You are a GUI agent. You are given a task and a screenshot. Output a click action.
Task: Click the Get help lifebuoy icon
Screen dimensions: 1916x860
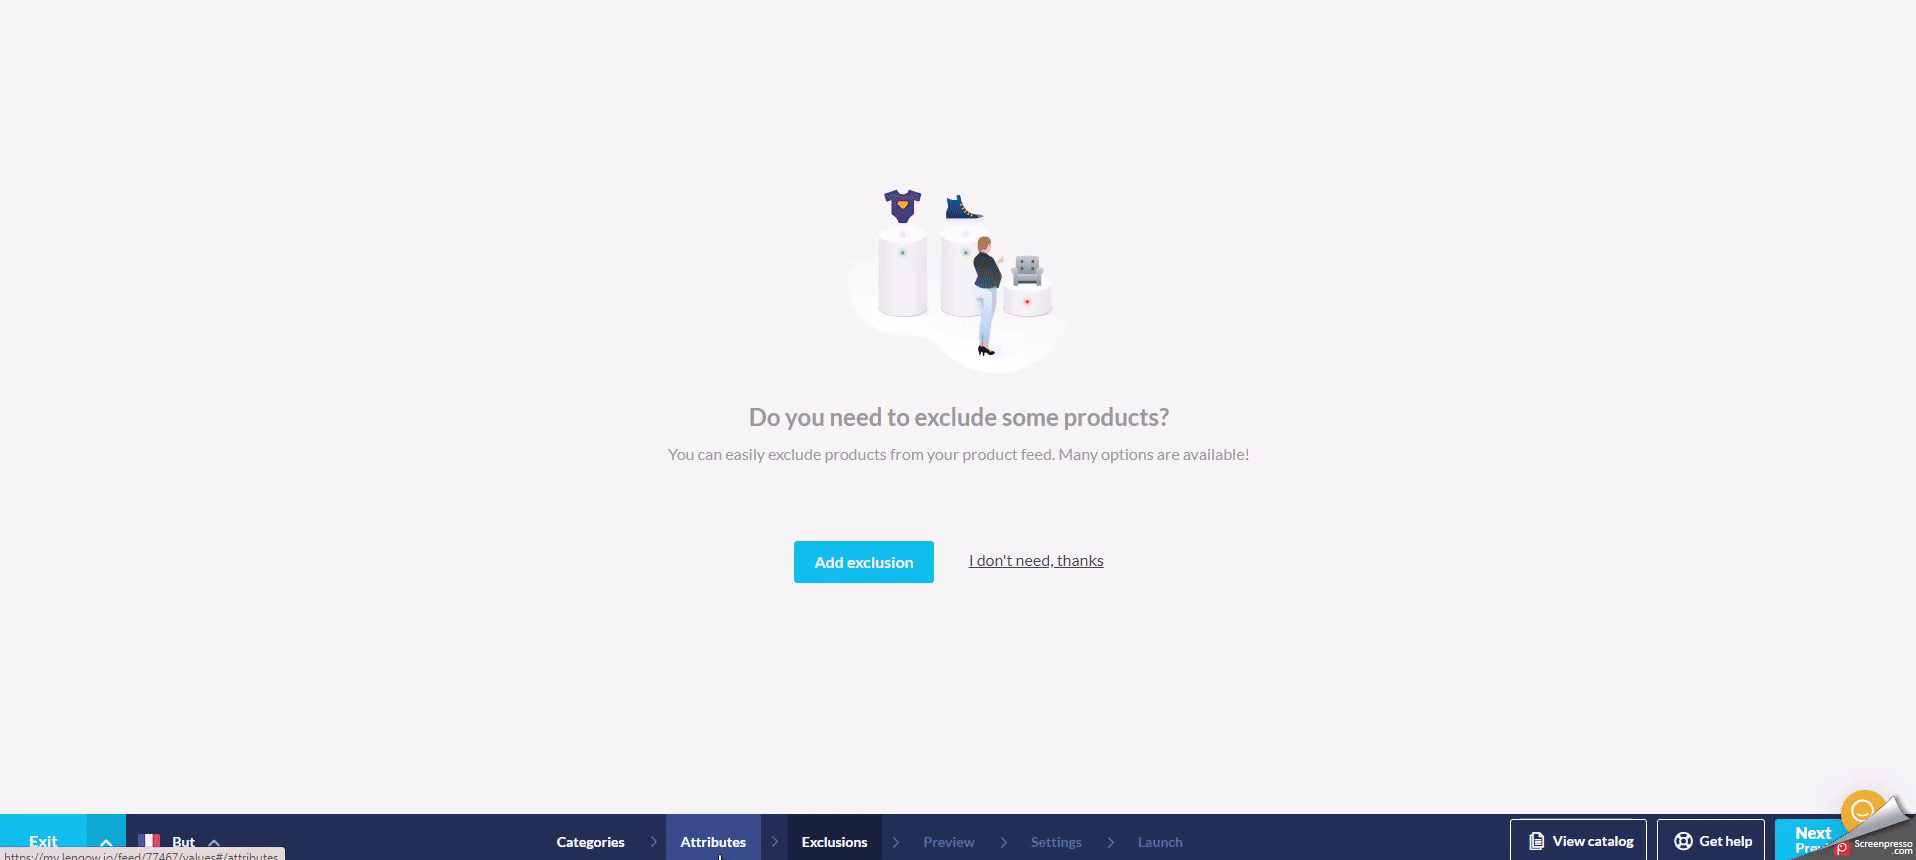point(1683,841)
